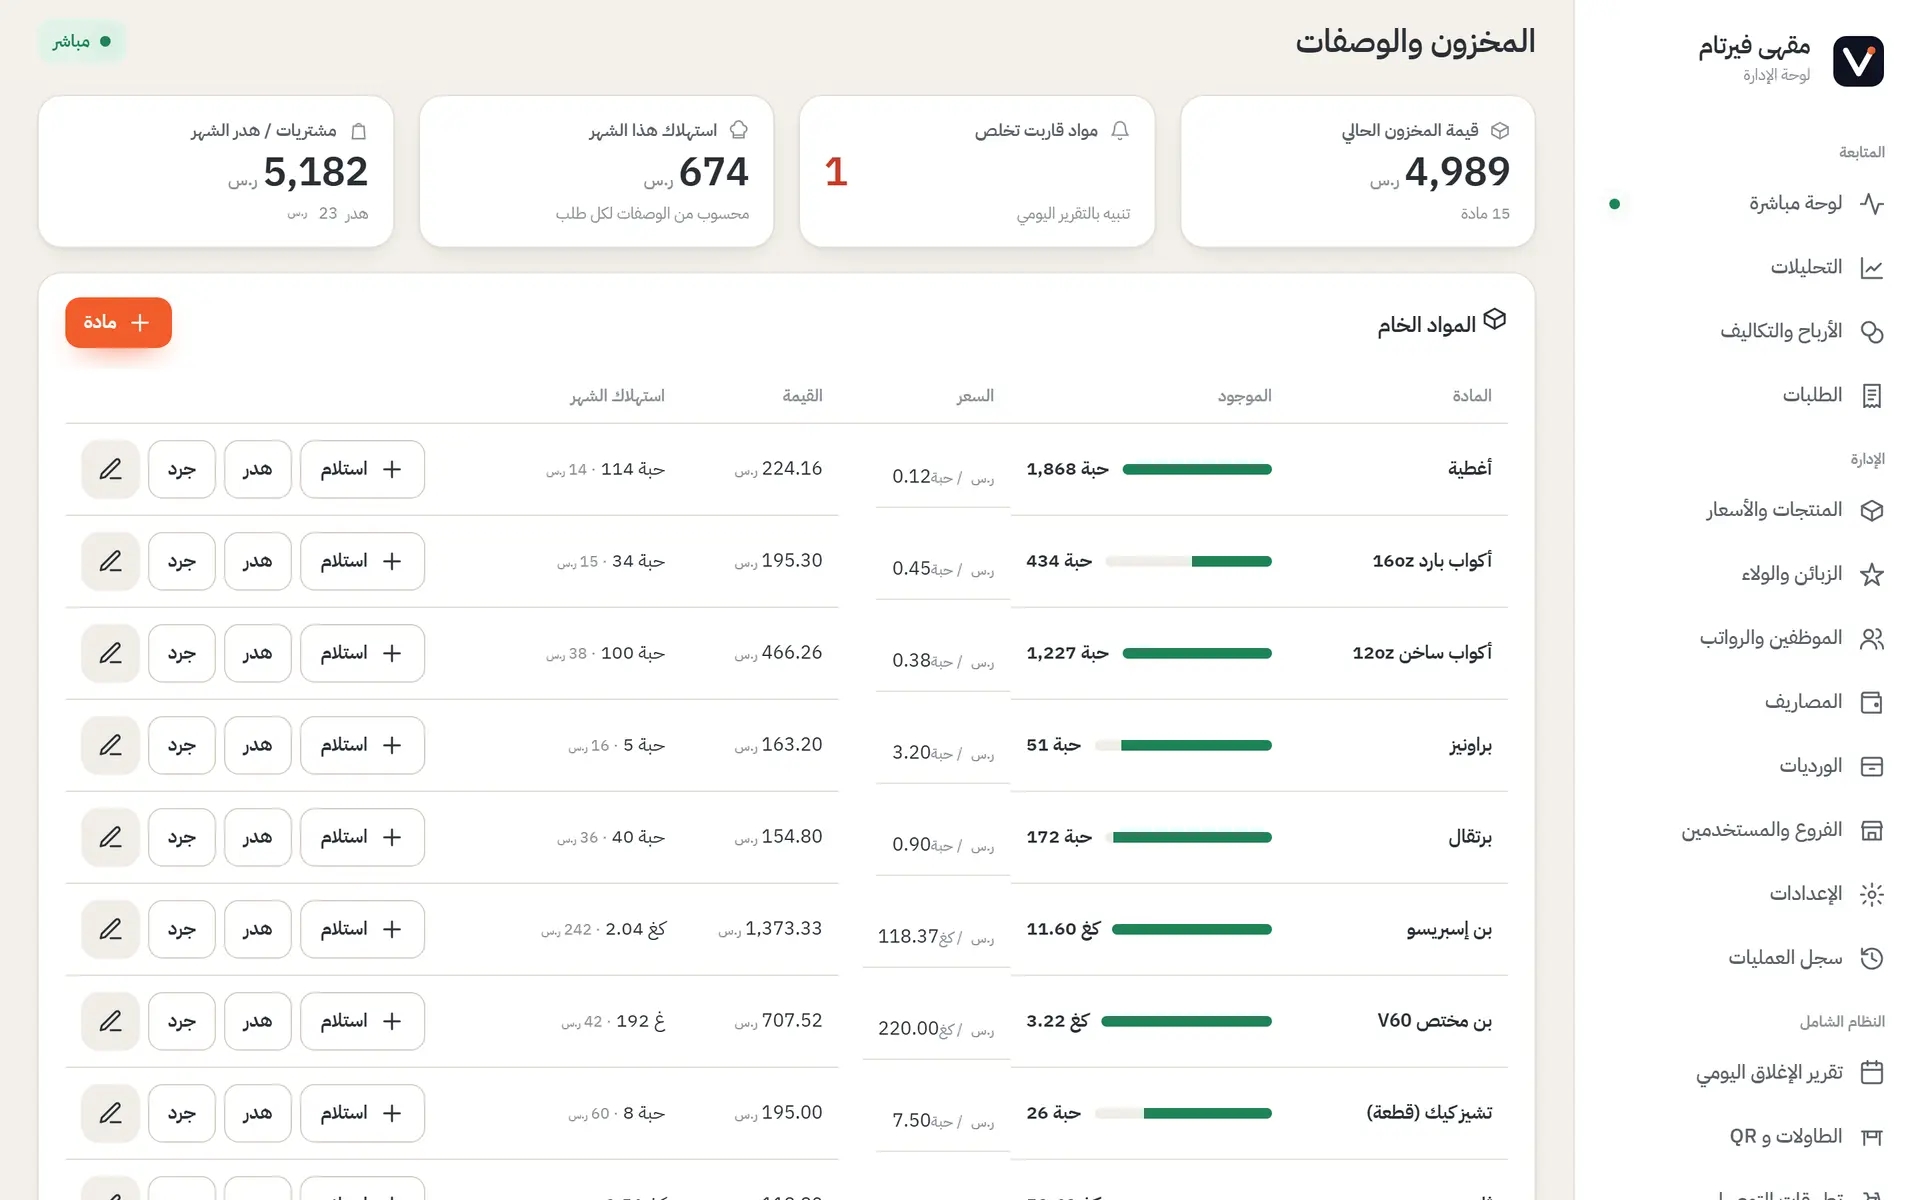Image resolution: width=1920 pixels, height=1200 pixels.
Task: Click the 1,373.33 value cell
Action: tap(770, 929)
